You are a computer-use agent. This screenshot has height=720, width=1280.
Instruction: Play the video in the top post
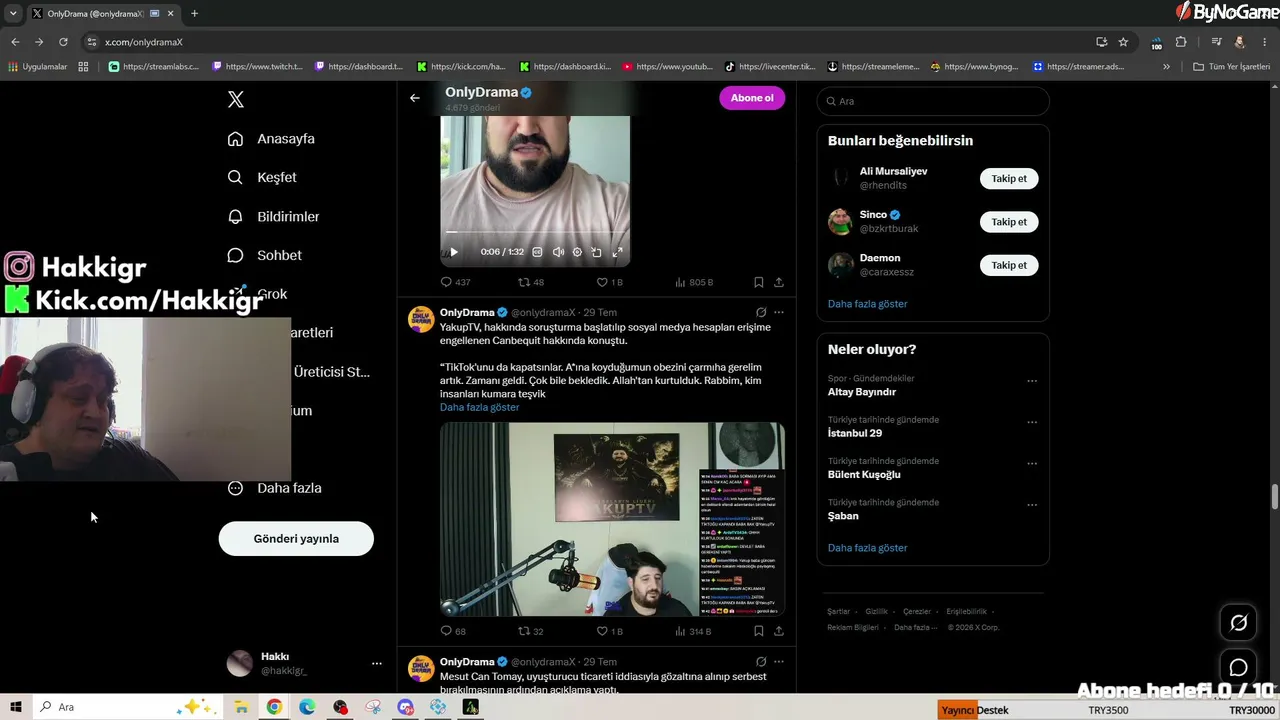(x=454, y=252)
